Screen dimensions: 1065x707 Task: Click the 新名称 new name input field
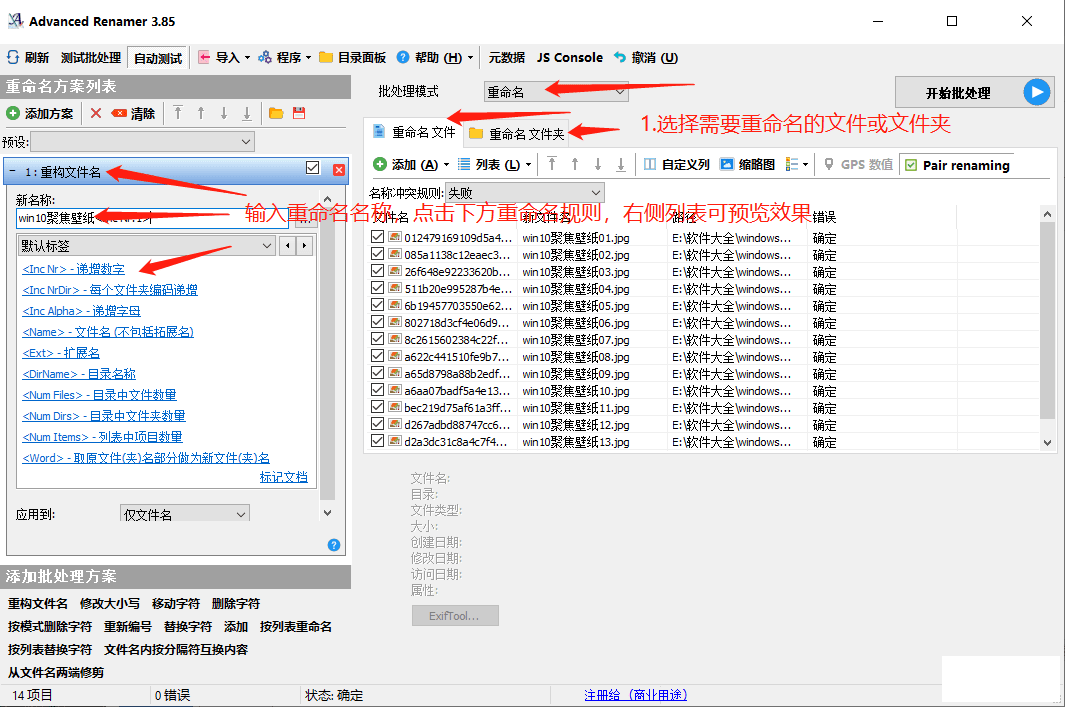(153, 218)
